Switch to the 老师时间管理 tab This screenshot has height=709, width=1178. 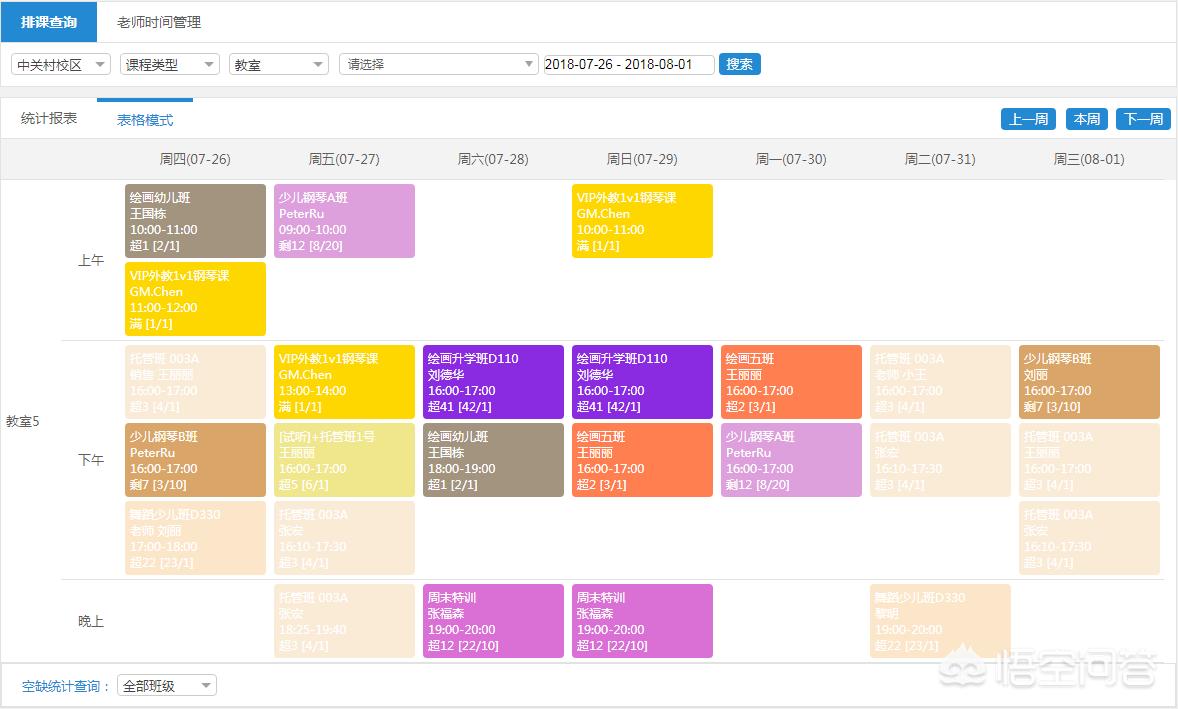(158, 22)
